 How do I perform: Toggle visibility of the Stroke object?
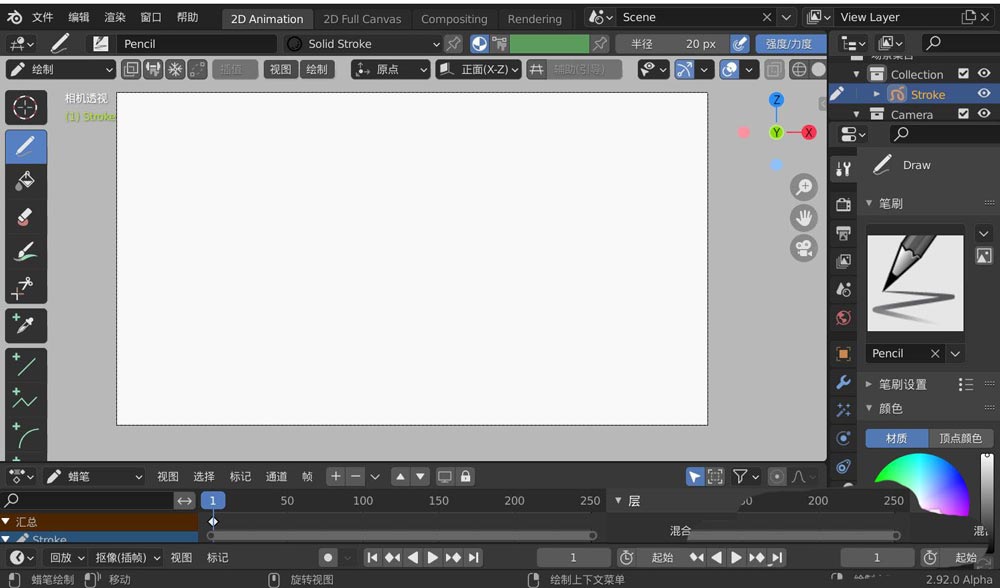(x=983, y=93)
